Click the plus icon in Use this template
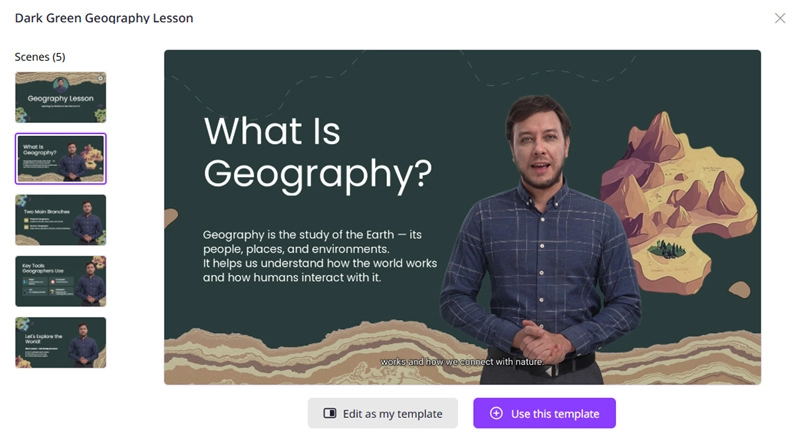Screen dimensions: 800x439 point(496,413)
